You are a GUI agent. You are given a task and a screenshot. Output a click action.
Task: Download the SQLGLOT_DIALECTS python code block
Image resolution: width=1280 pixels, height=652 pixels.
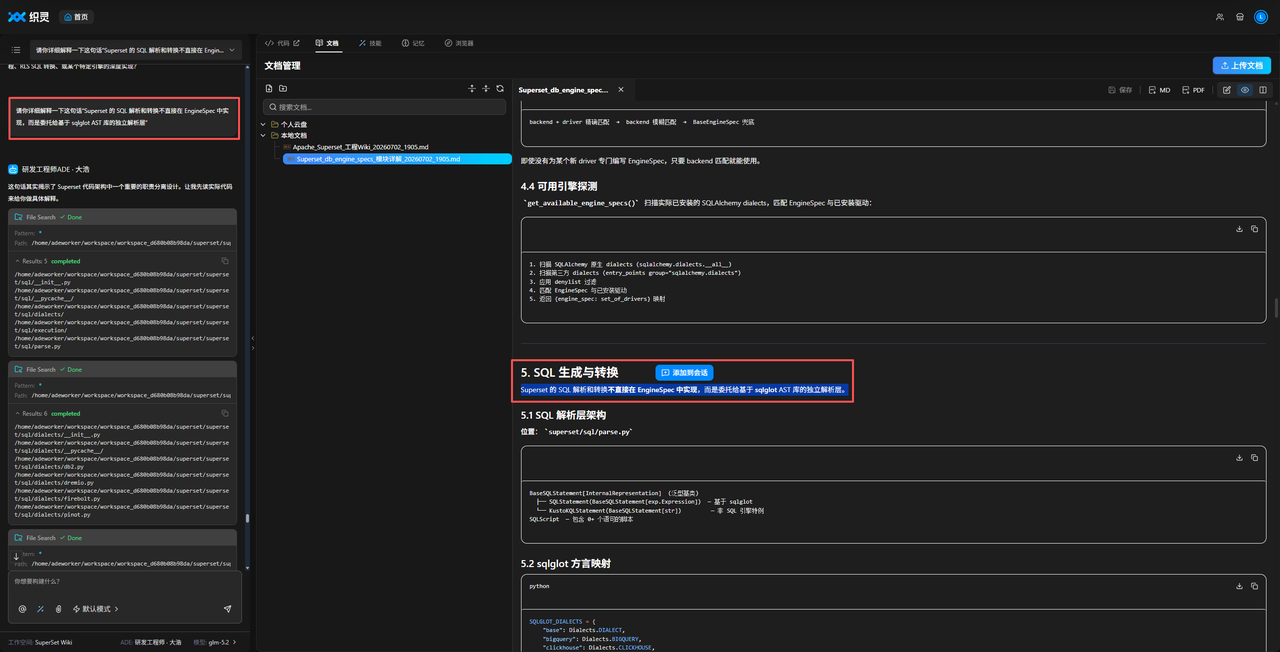[1240, 586]
